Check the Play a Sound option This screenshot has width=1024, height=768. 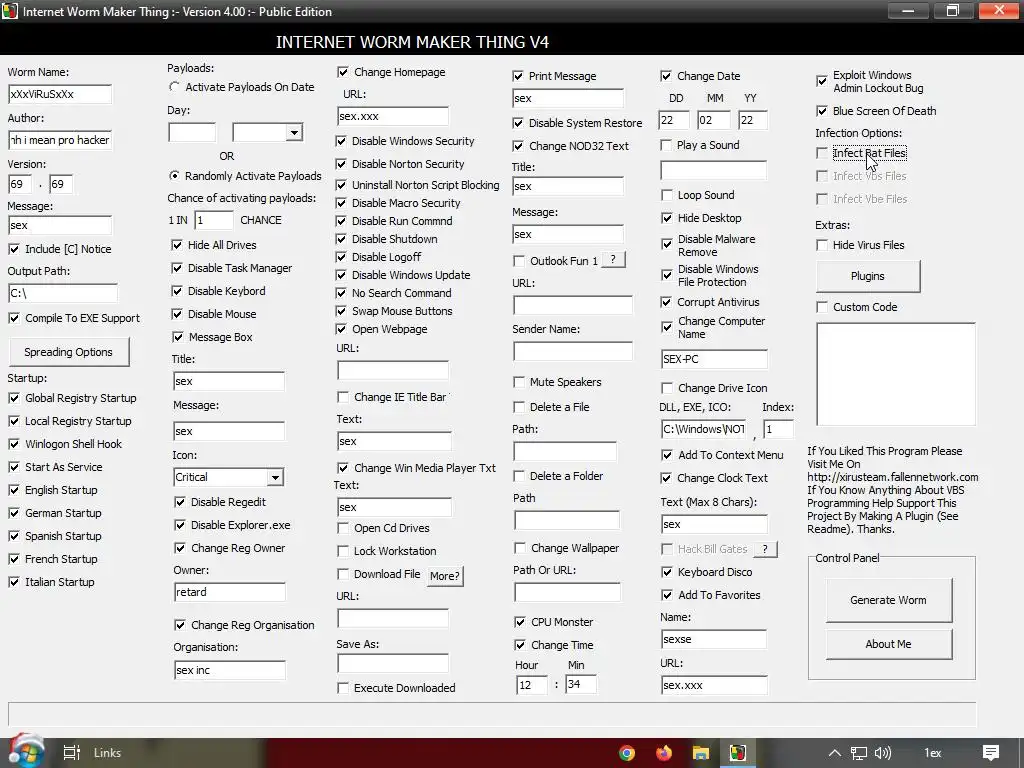(666, 145)
